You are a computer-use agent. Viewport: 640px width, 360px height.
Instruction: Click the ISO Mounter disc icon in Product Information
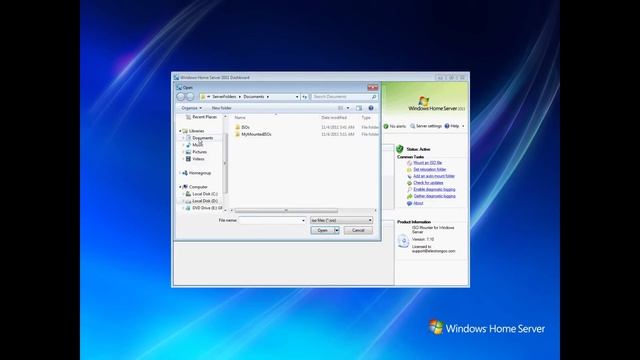click(x=403, y=241)
